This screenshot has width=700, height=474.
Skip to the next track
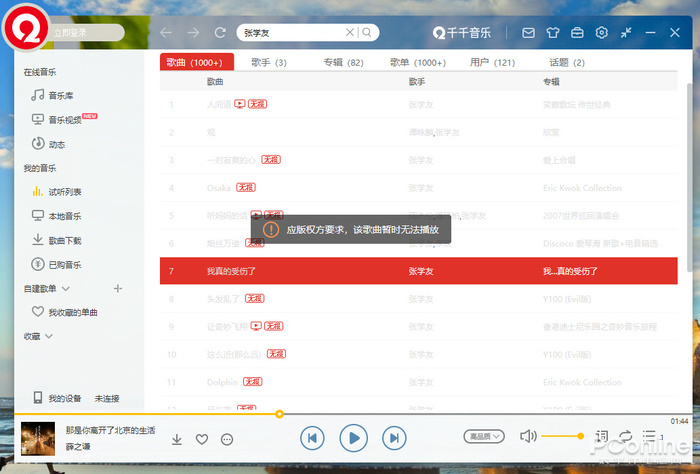point(394,438)
